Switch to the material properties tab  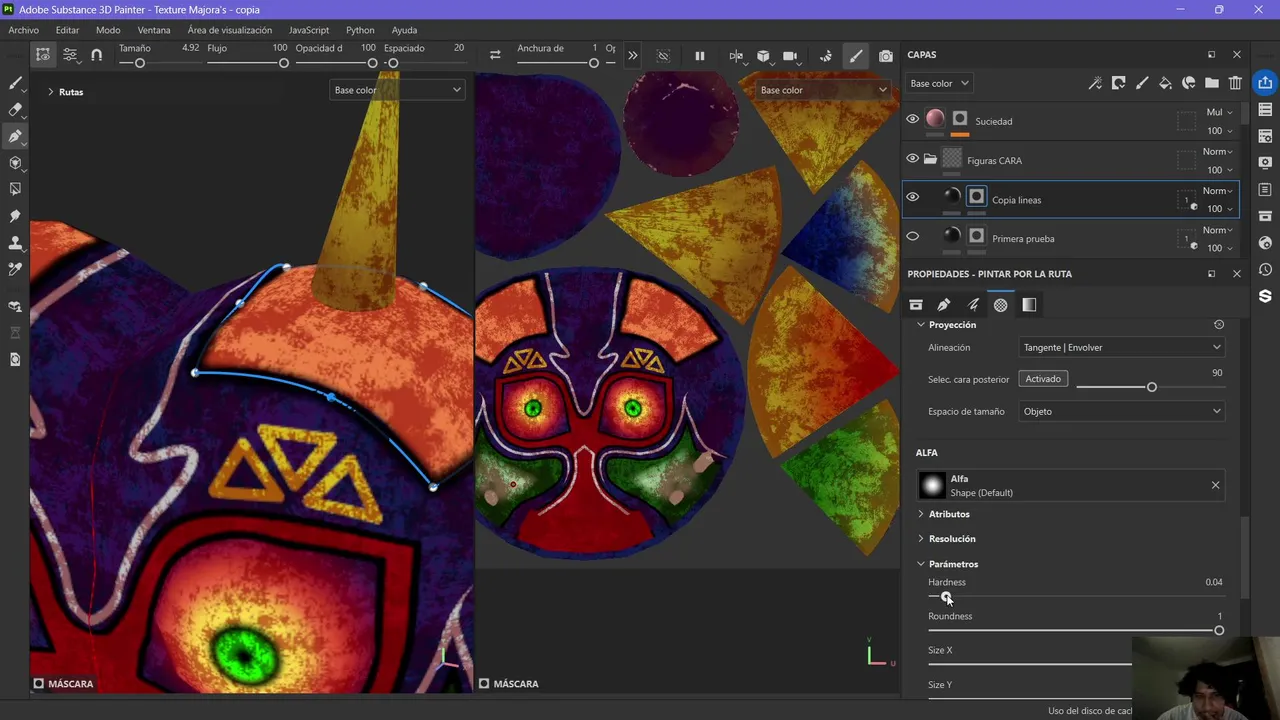click(x=1000, y=305)
